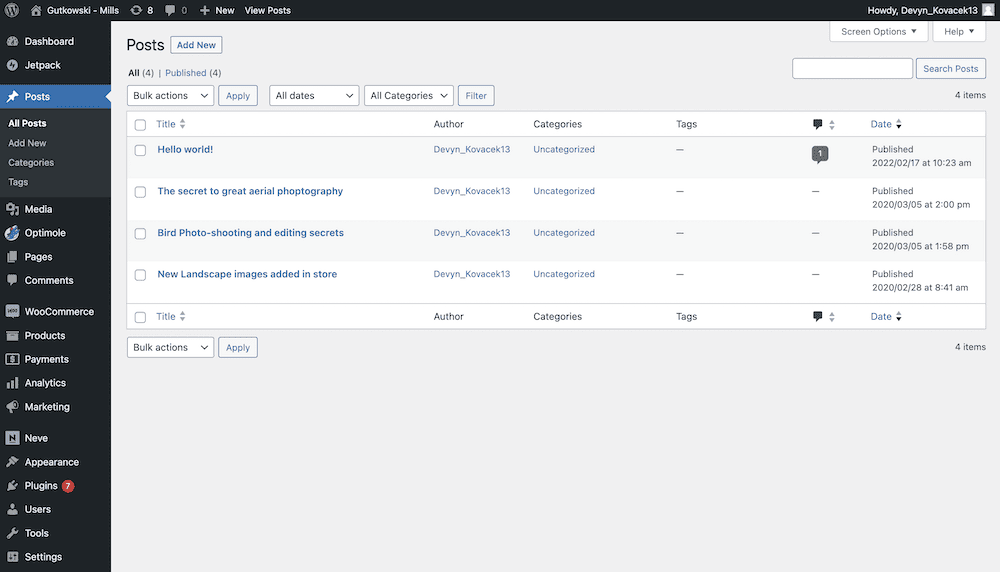Open the All dates dropdown
Screen dimensions: 1000x572
[x=314, y=96]
